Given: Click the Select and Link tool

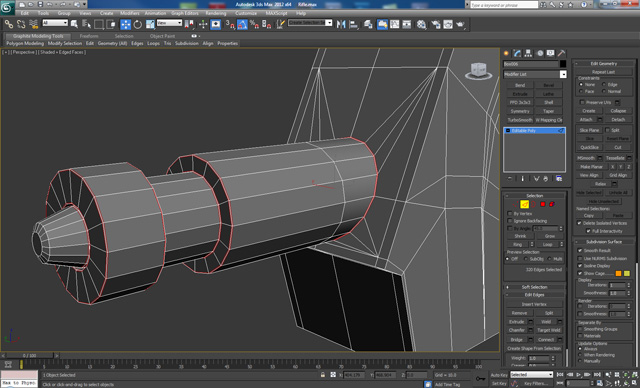Looking at the screenshot, I should (x=9, y=24).
